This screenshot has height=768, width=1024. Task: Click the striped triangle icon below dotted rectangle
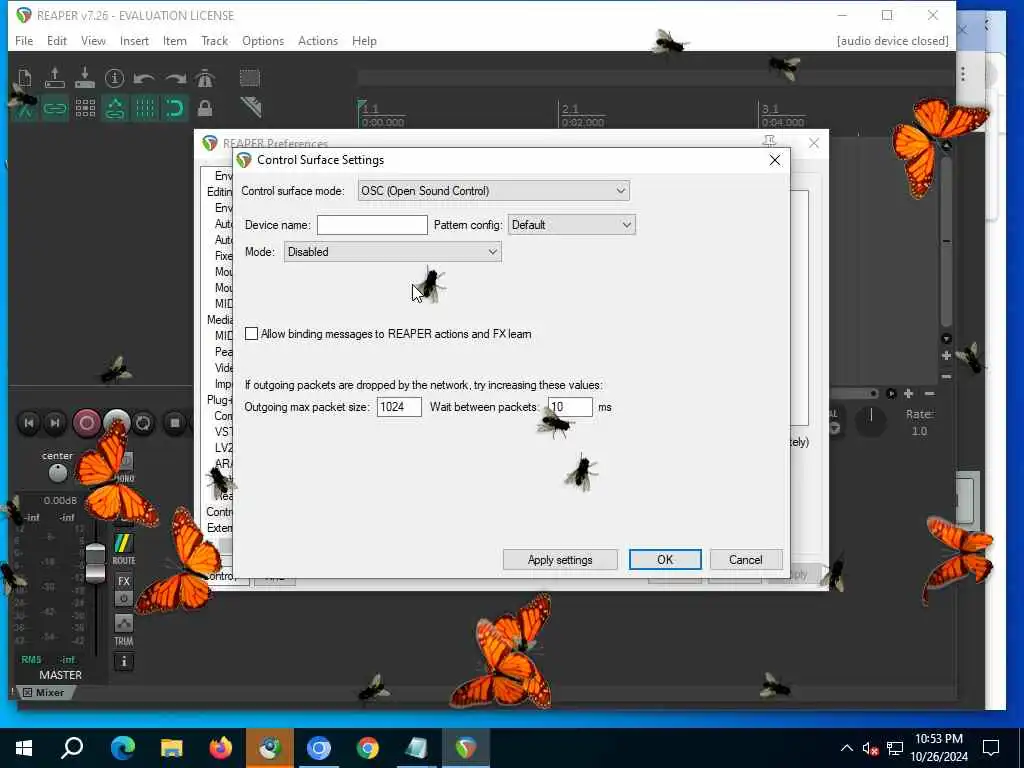pyautogui.click(x=251, y=107)
